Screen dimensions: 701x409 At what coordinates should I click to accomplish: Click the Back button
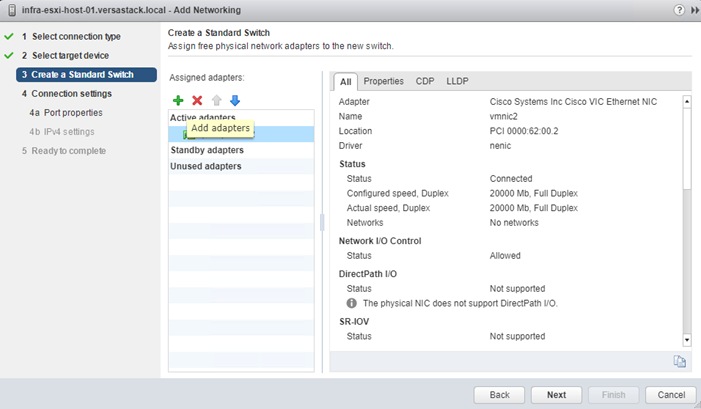pyautogui.click(x=499, y=395)
